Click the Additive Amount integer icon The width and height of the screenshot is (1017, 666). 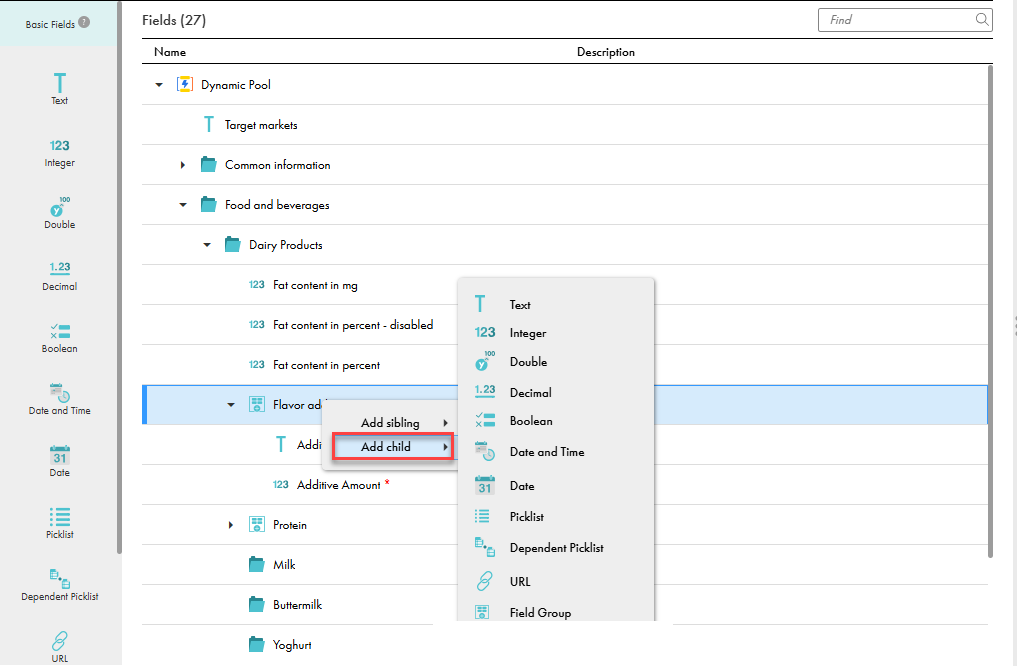pos(280,484)
